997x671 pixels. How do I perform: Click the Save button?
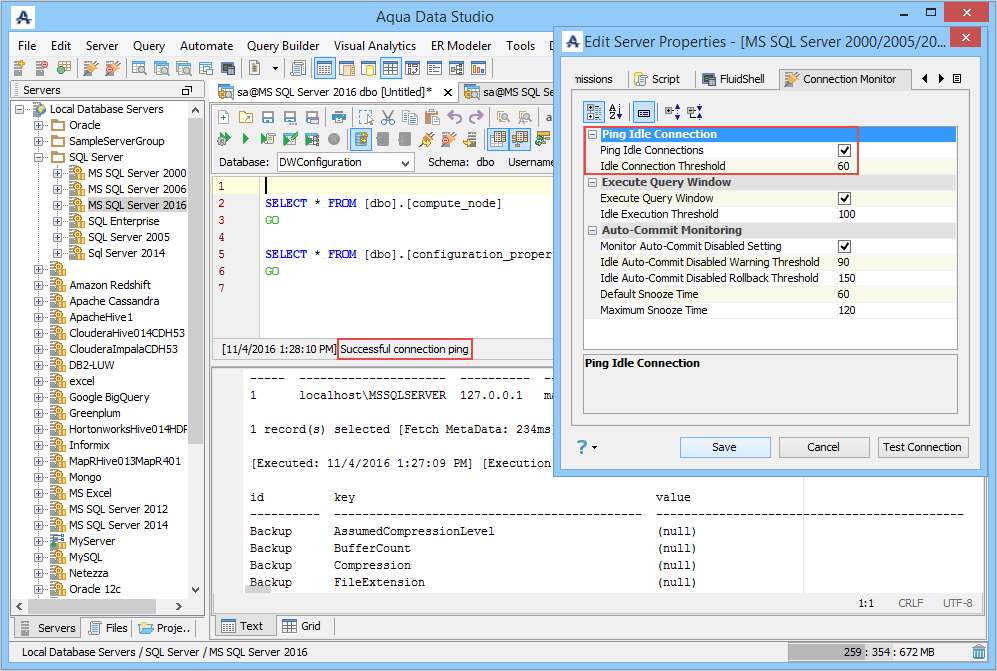725,447
